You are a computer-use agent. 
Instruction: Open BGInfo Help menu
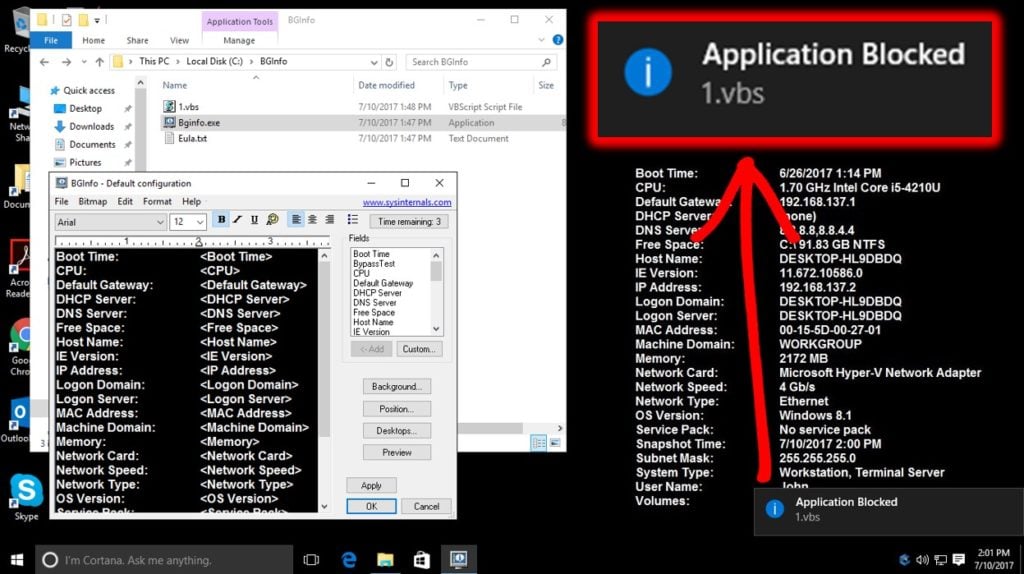pos(191,202)
